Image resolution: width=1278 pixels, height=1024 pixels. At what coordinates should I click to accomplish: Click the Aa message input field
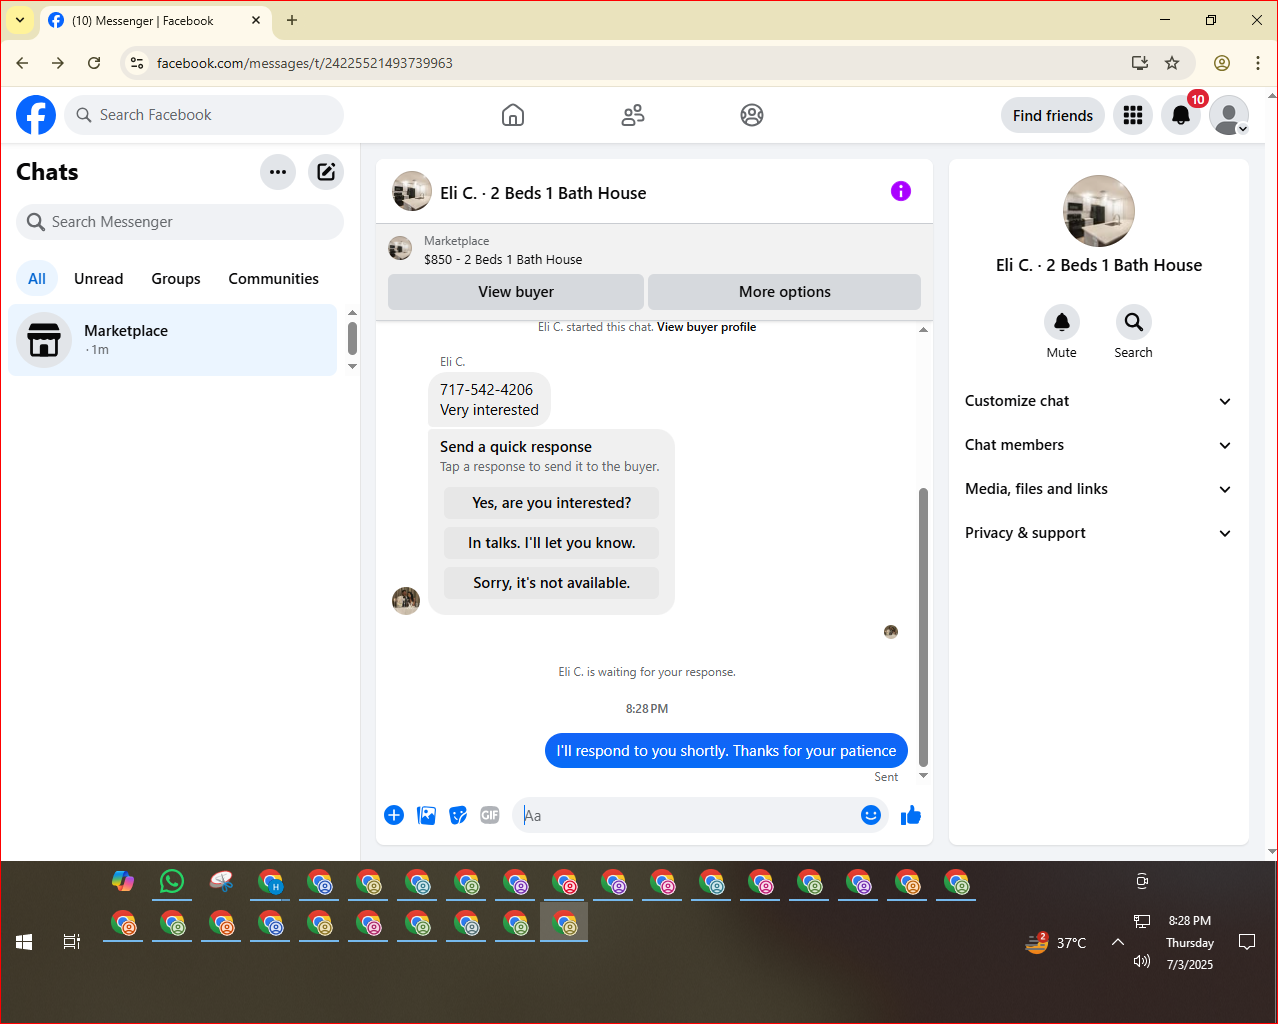point(686,815)
